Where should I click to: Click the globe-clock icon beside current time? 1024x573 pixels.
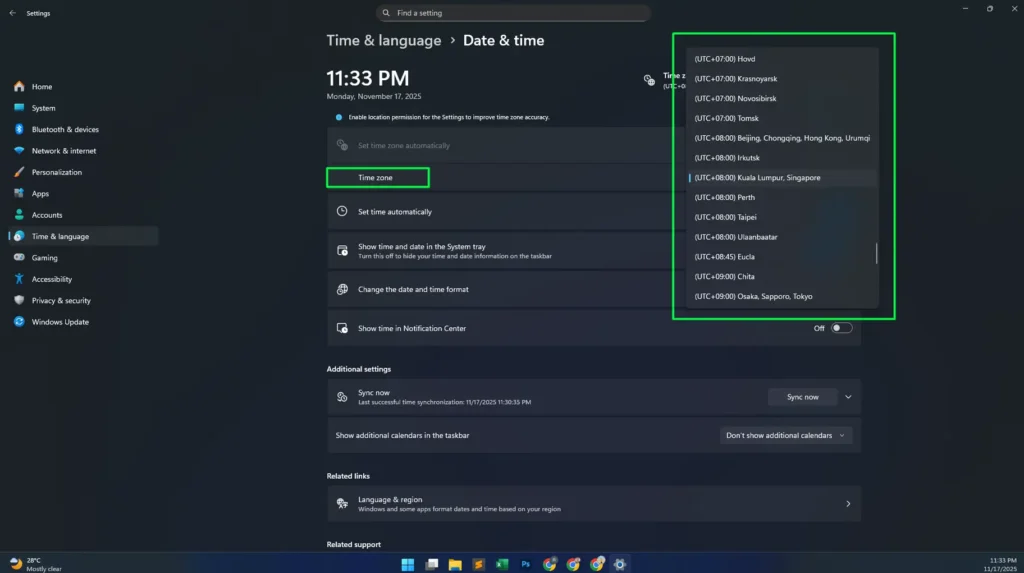pos(649,80)
